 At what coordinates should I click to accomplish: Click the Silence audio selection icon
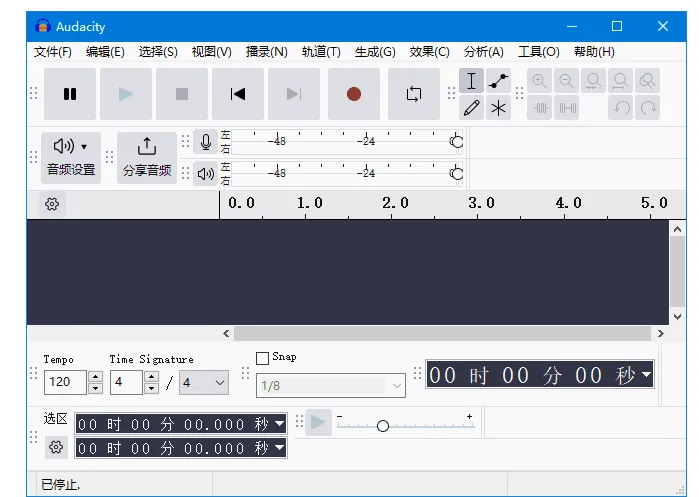tap(567, 108)
